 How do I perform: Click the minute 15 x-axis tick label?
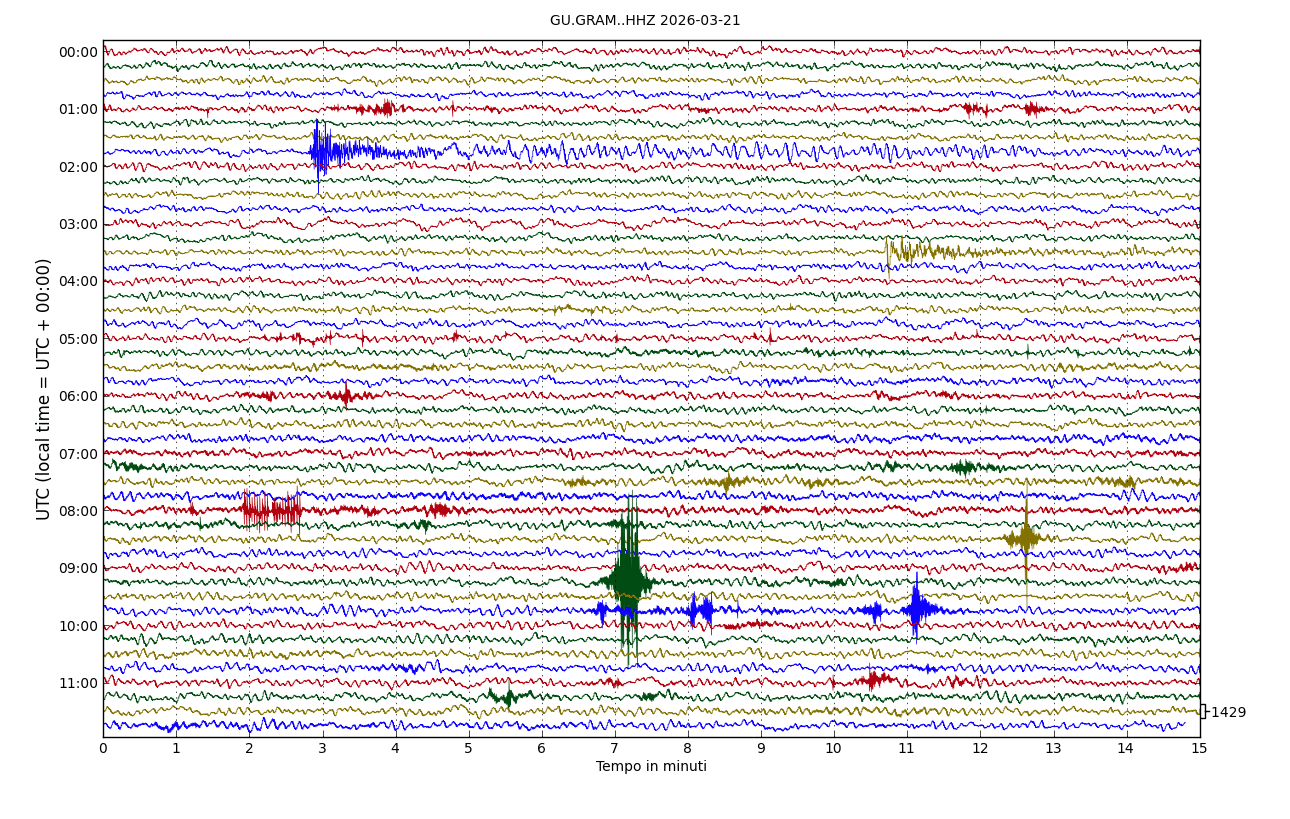pos(1200,748)
